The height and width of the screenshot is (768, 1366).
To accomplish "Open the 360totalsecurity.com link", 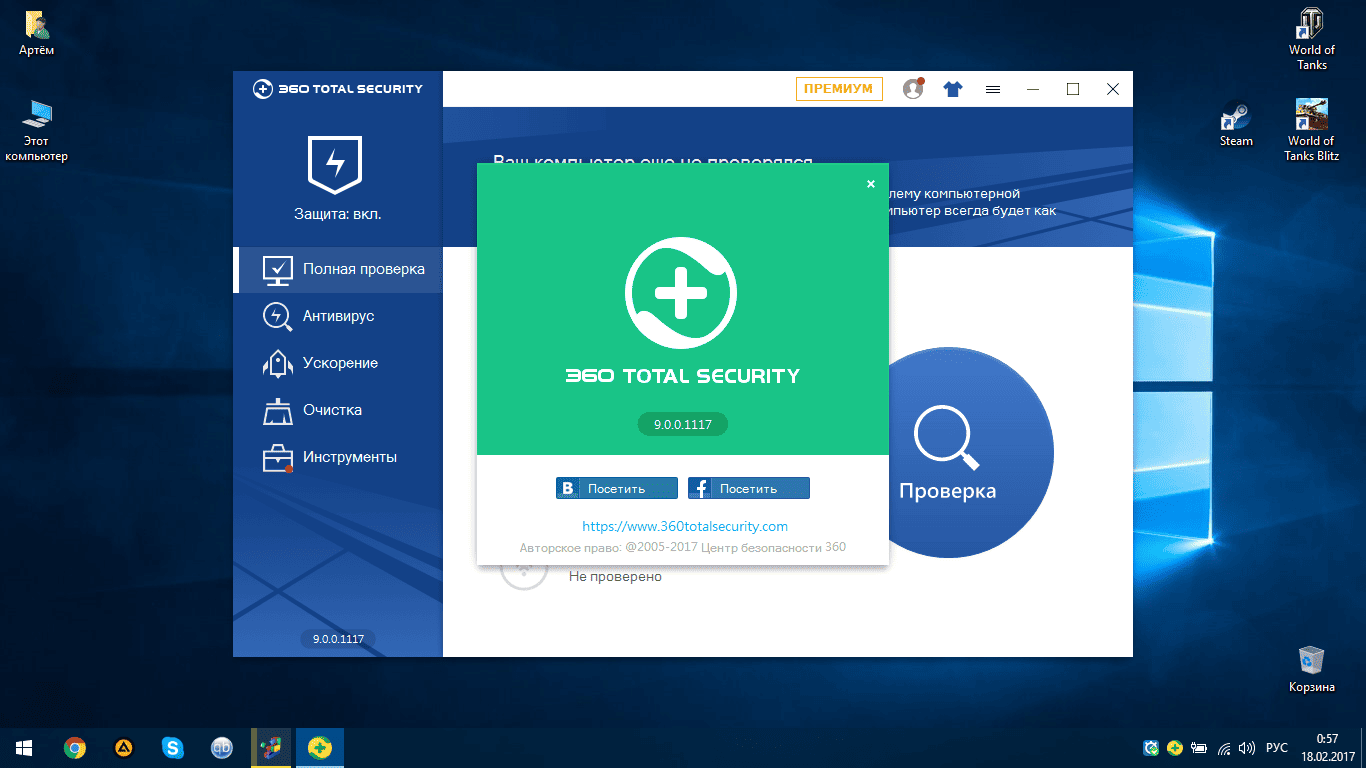I will pos(685,526).
